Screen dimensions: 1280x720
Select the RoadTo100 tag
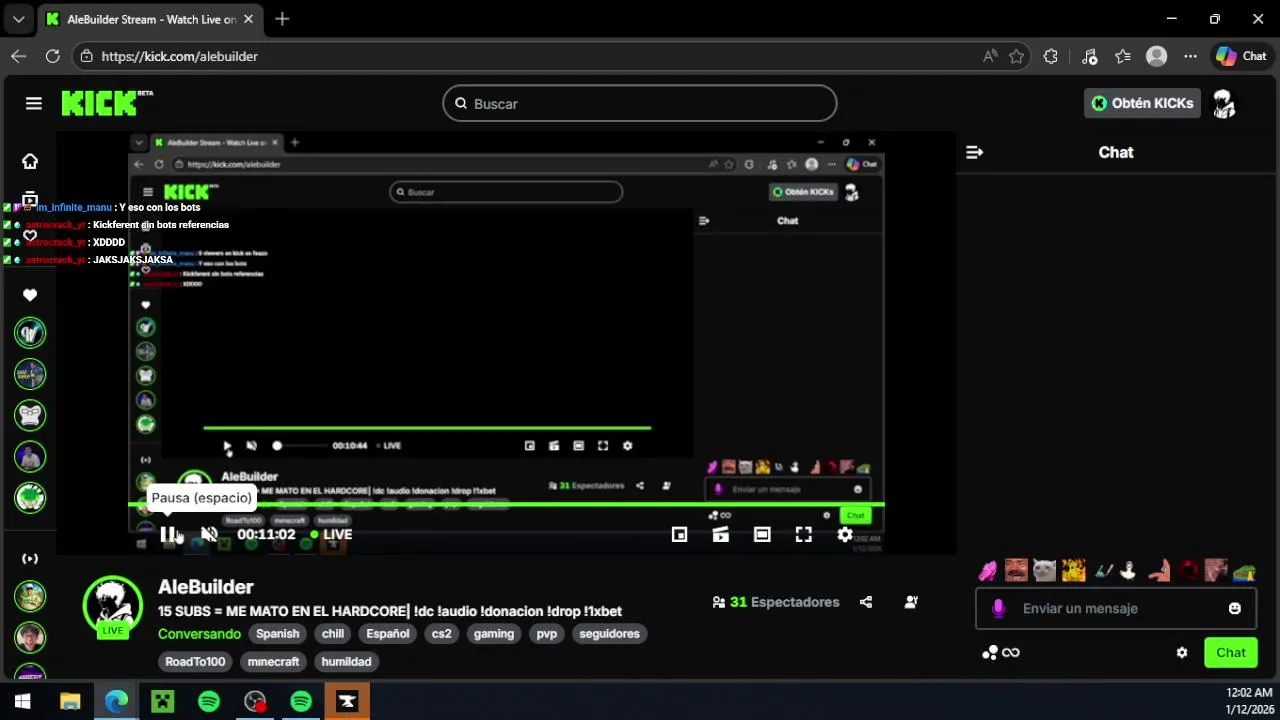[x=195, y=662]
